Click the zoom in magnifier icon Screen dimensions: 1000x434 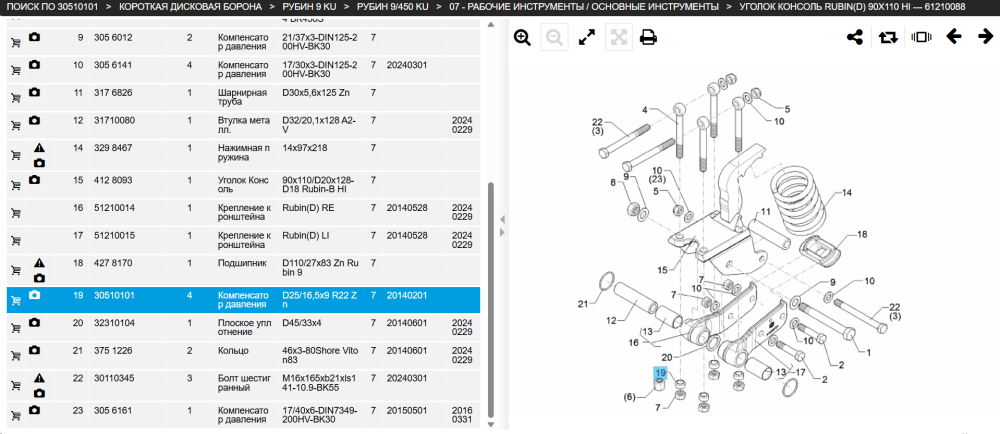point(522,38)
